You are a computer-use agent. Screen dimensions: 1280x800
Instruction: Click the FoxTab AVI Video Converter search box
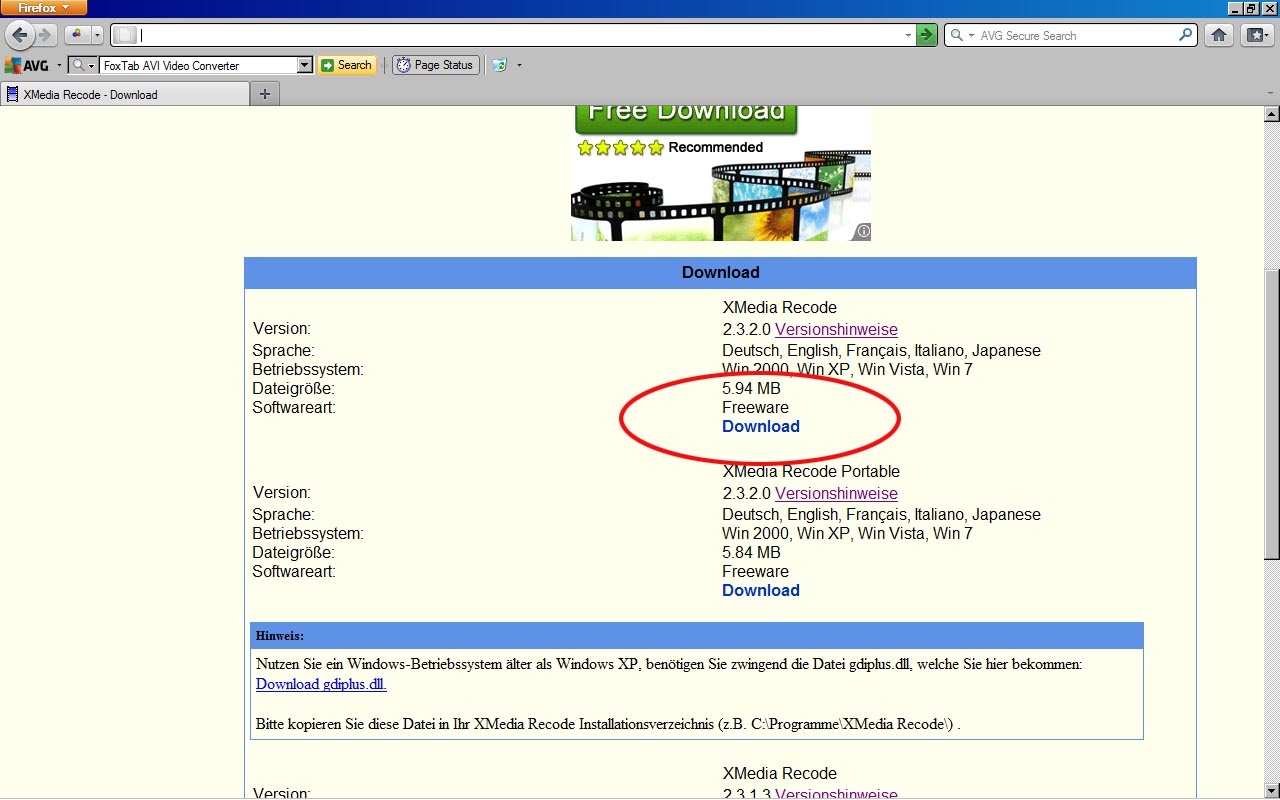(199, 65)
